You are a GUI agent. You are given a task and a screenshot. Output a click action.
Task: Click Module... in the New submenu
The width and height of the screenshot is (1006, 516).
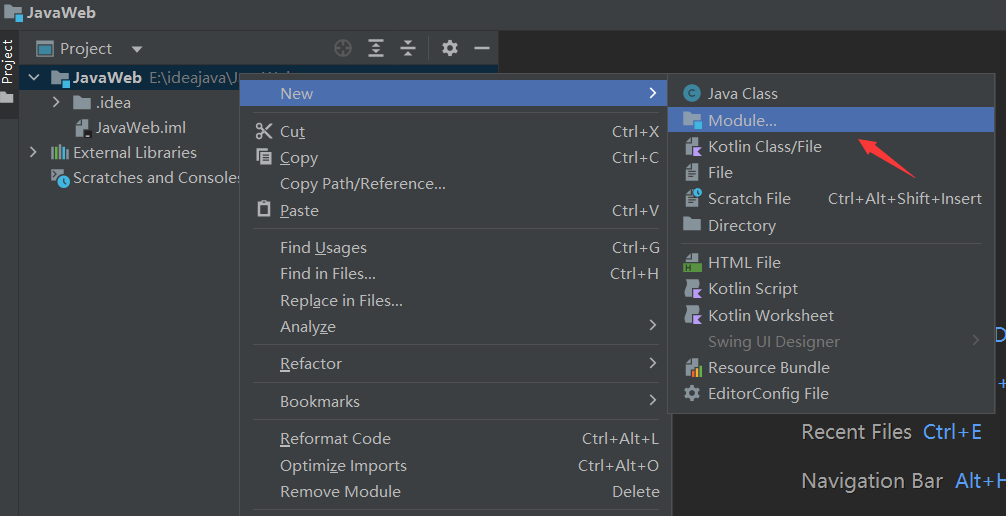click(x=742, y=120)
